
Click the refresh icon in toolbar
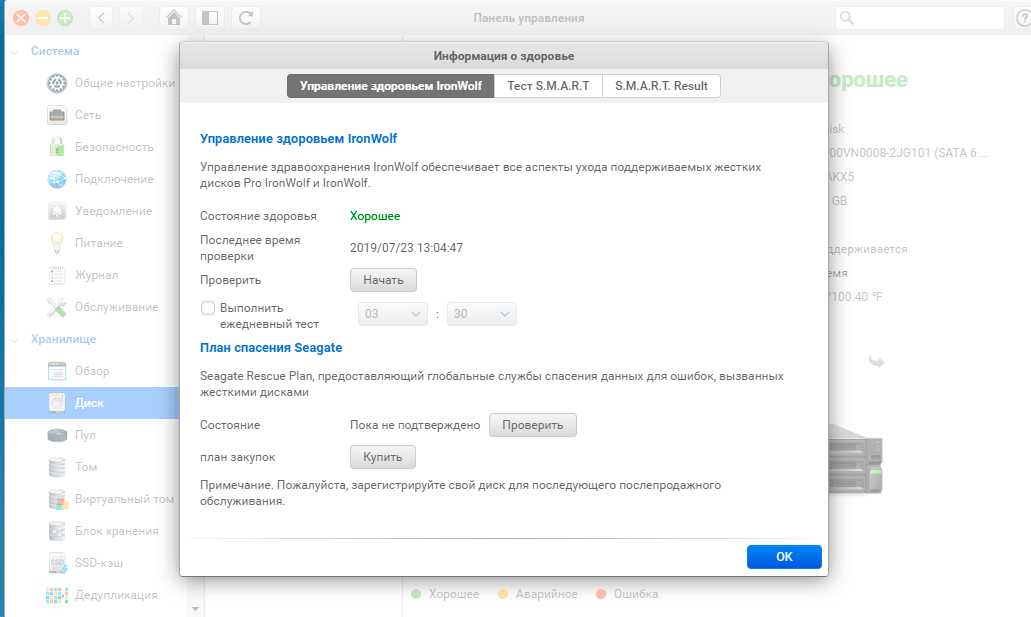(x=246, y=18)
